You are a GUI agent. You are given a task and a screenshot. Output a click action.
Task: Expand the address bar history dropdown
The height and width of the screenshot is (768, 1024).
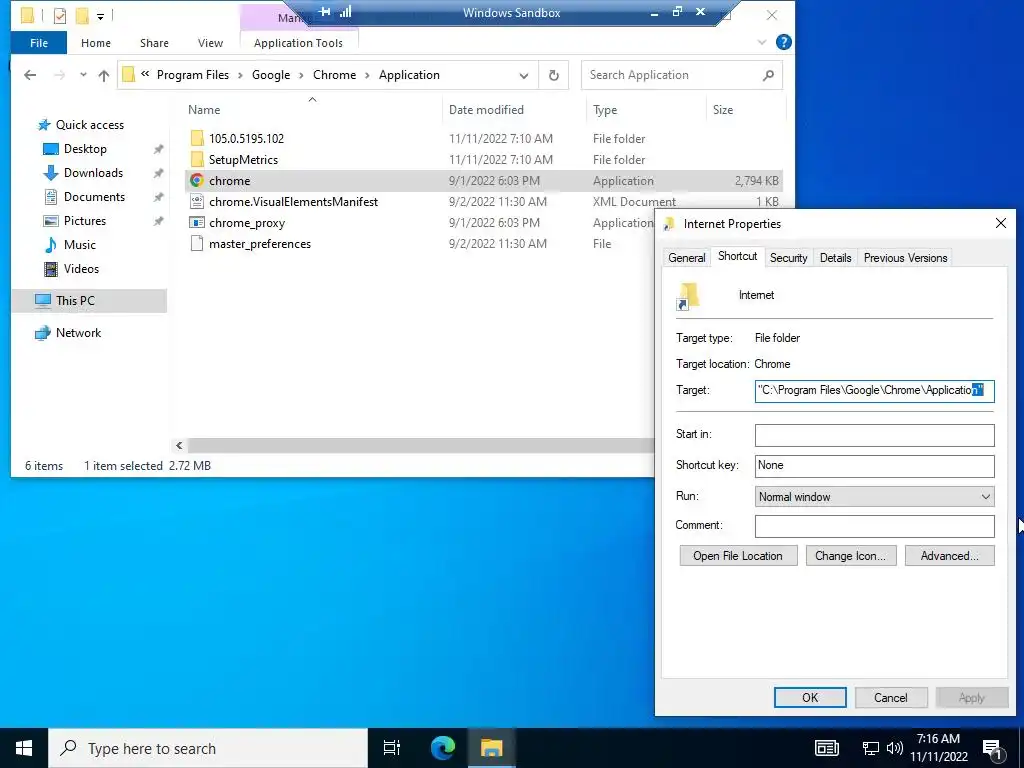tap(524, 76)
